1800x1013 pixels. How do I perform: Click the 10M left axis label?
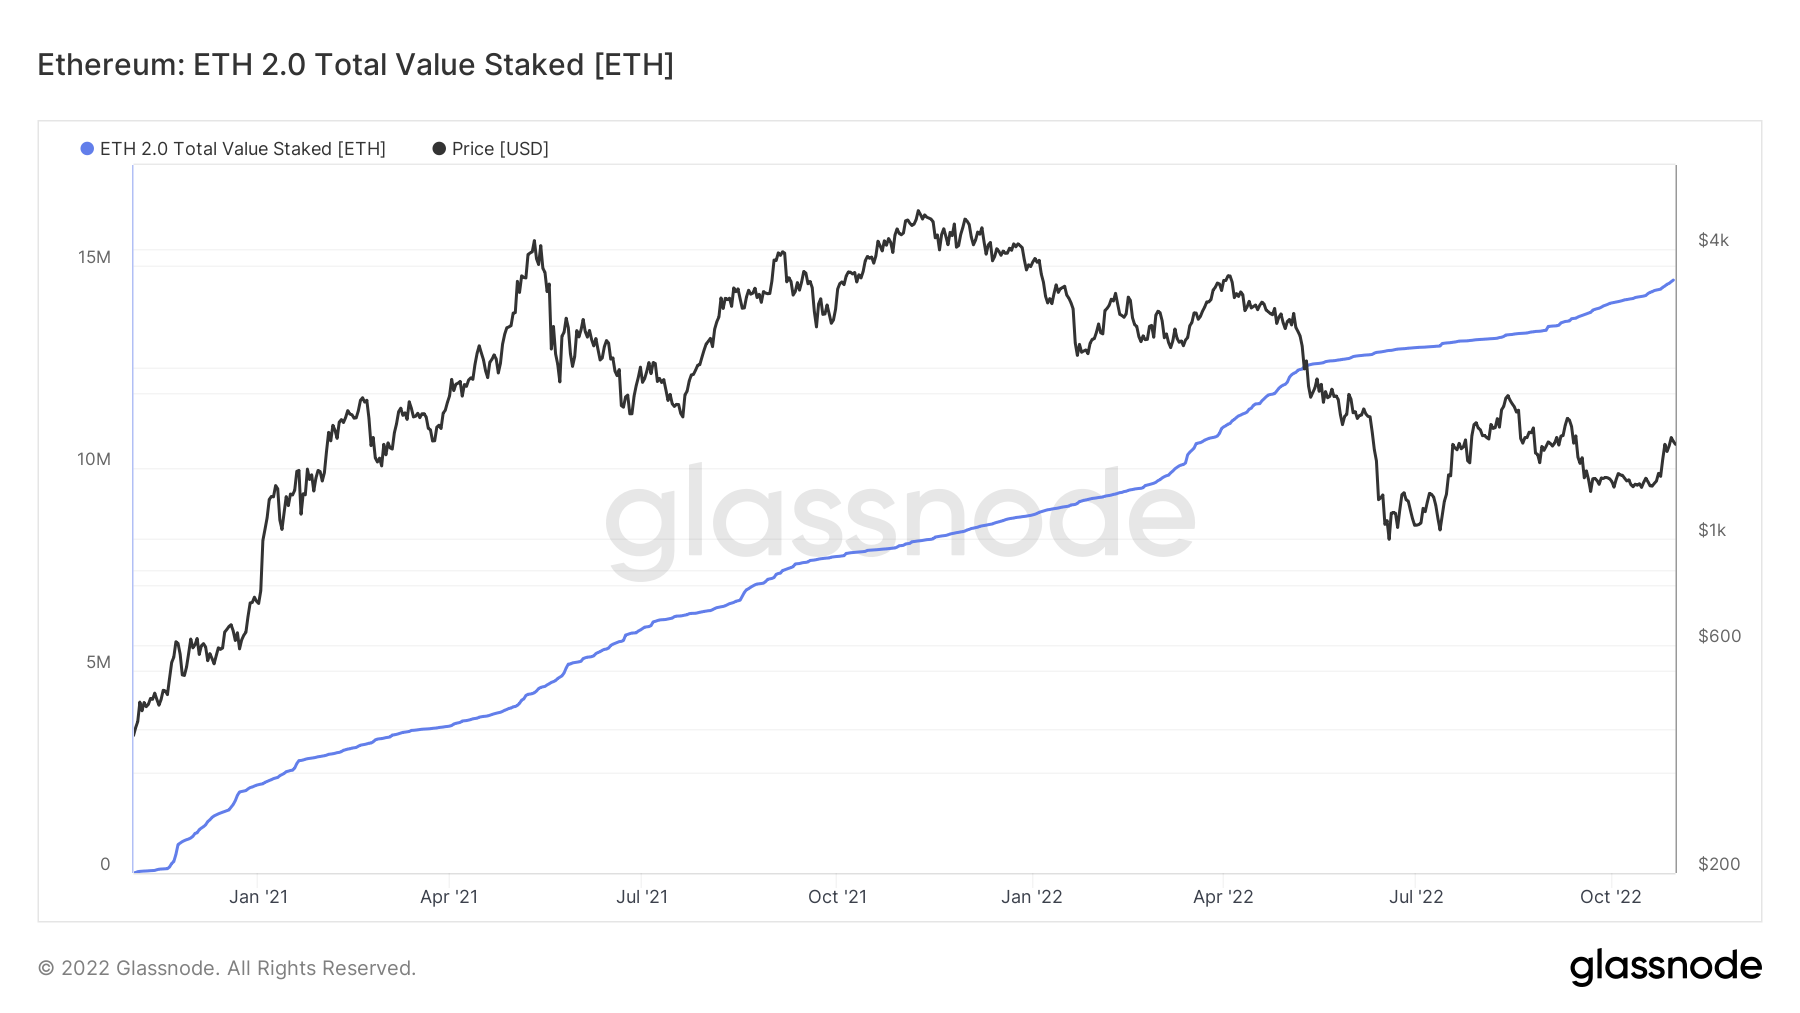(x=94, y=460)
